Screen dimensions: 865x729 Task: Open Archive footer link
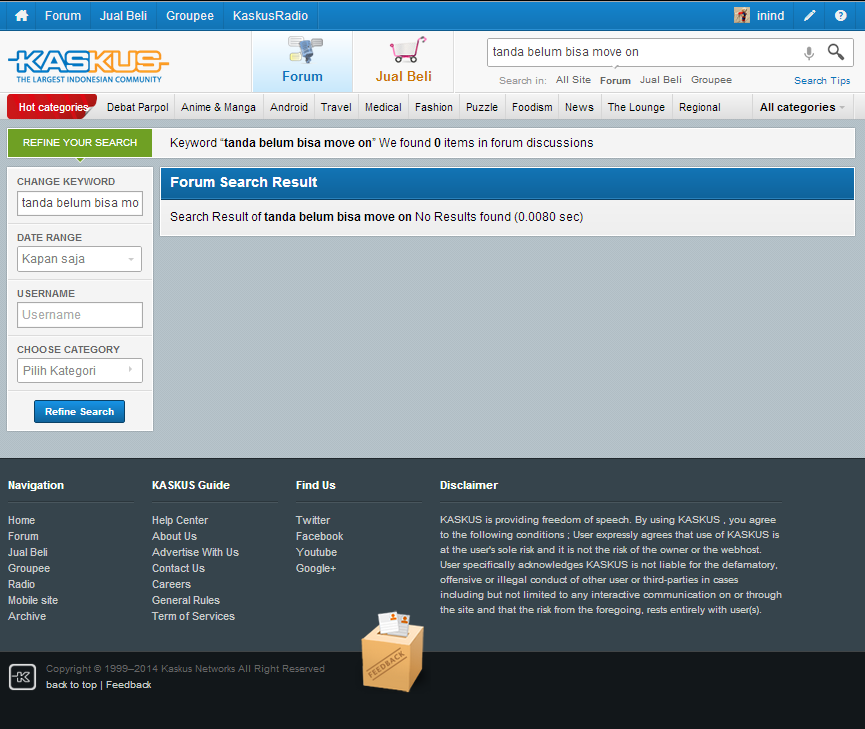coord(27,616)
